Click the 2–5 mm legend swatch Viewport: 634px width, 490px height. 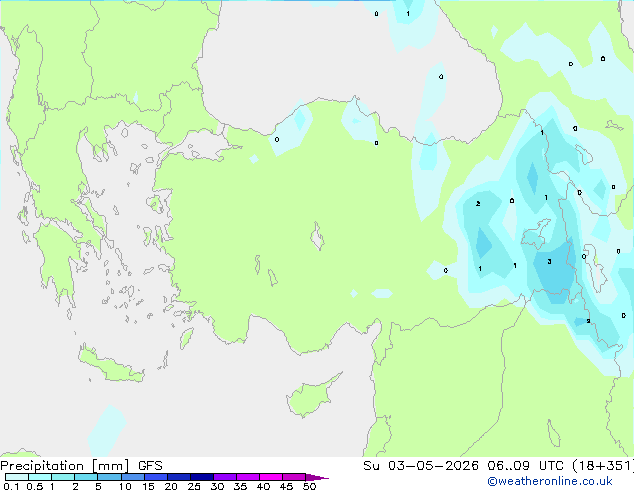coord(86,477)
